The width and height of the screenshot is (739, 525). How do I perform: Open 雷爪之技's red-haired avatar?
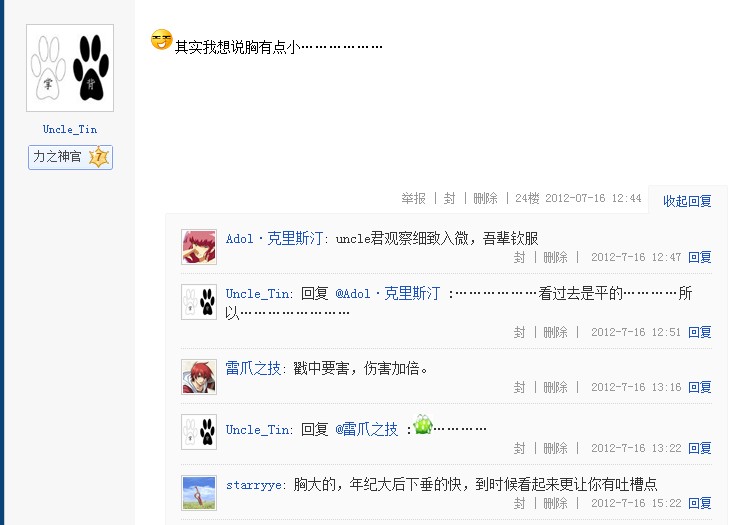point(199,377)
